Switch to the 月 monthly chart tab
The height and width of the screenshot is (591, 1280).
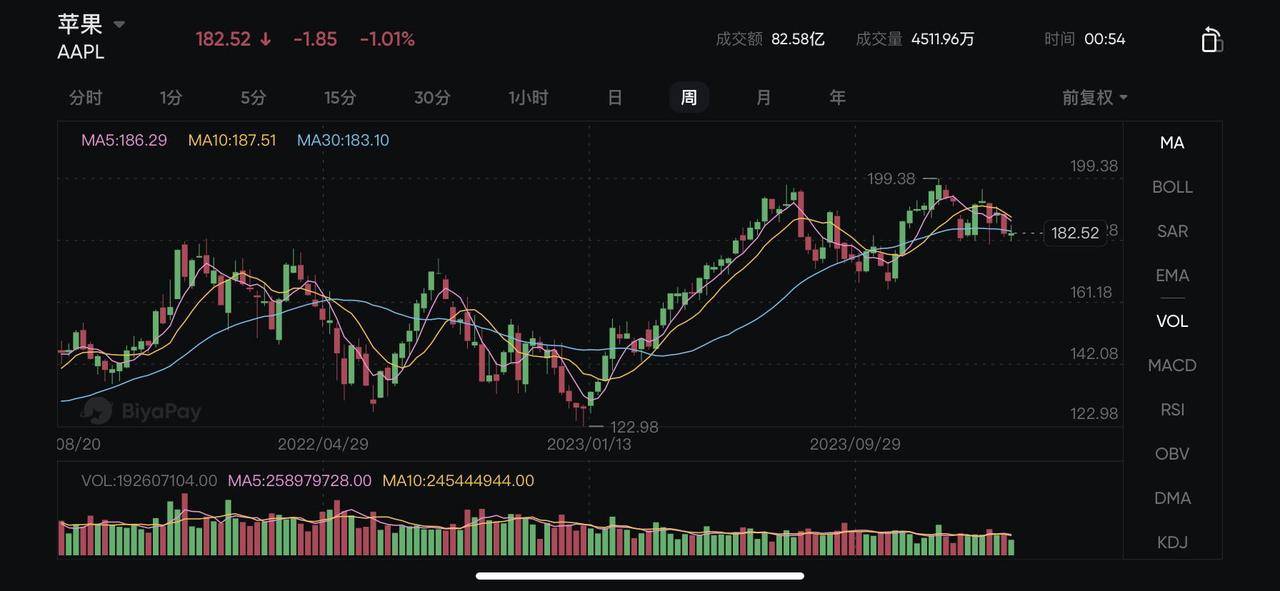[764, 97]
